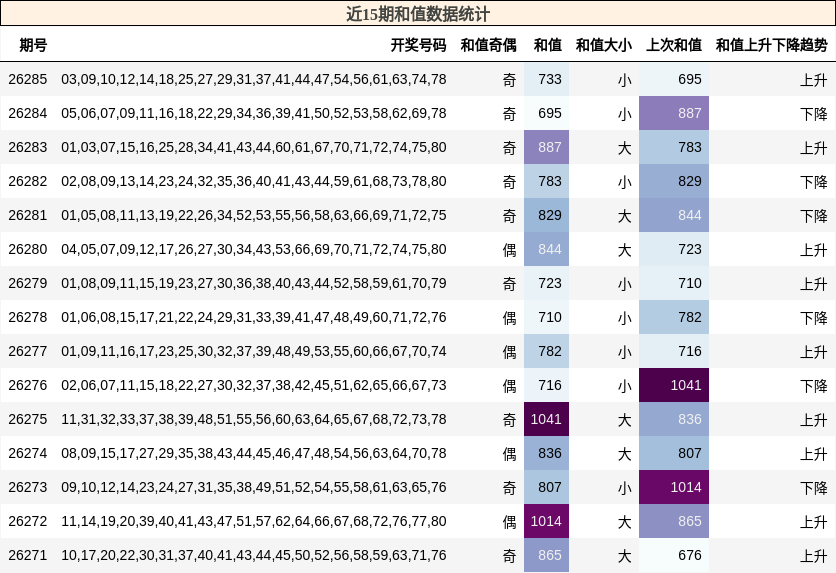Screen dimensions: 836x573
Task: Select the 和值 column header
Action: tap(548, 45)
